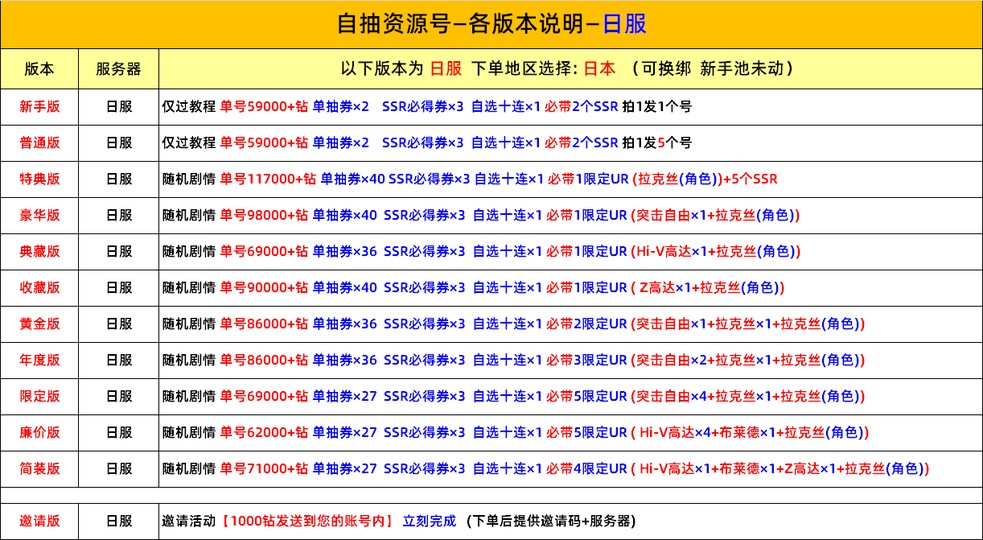Select the 年度版 version cell

(x=39, y=360)
